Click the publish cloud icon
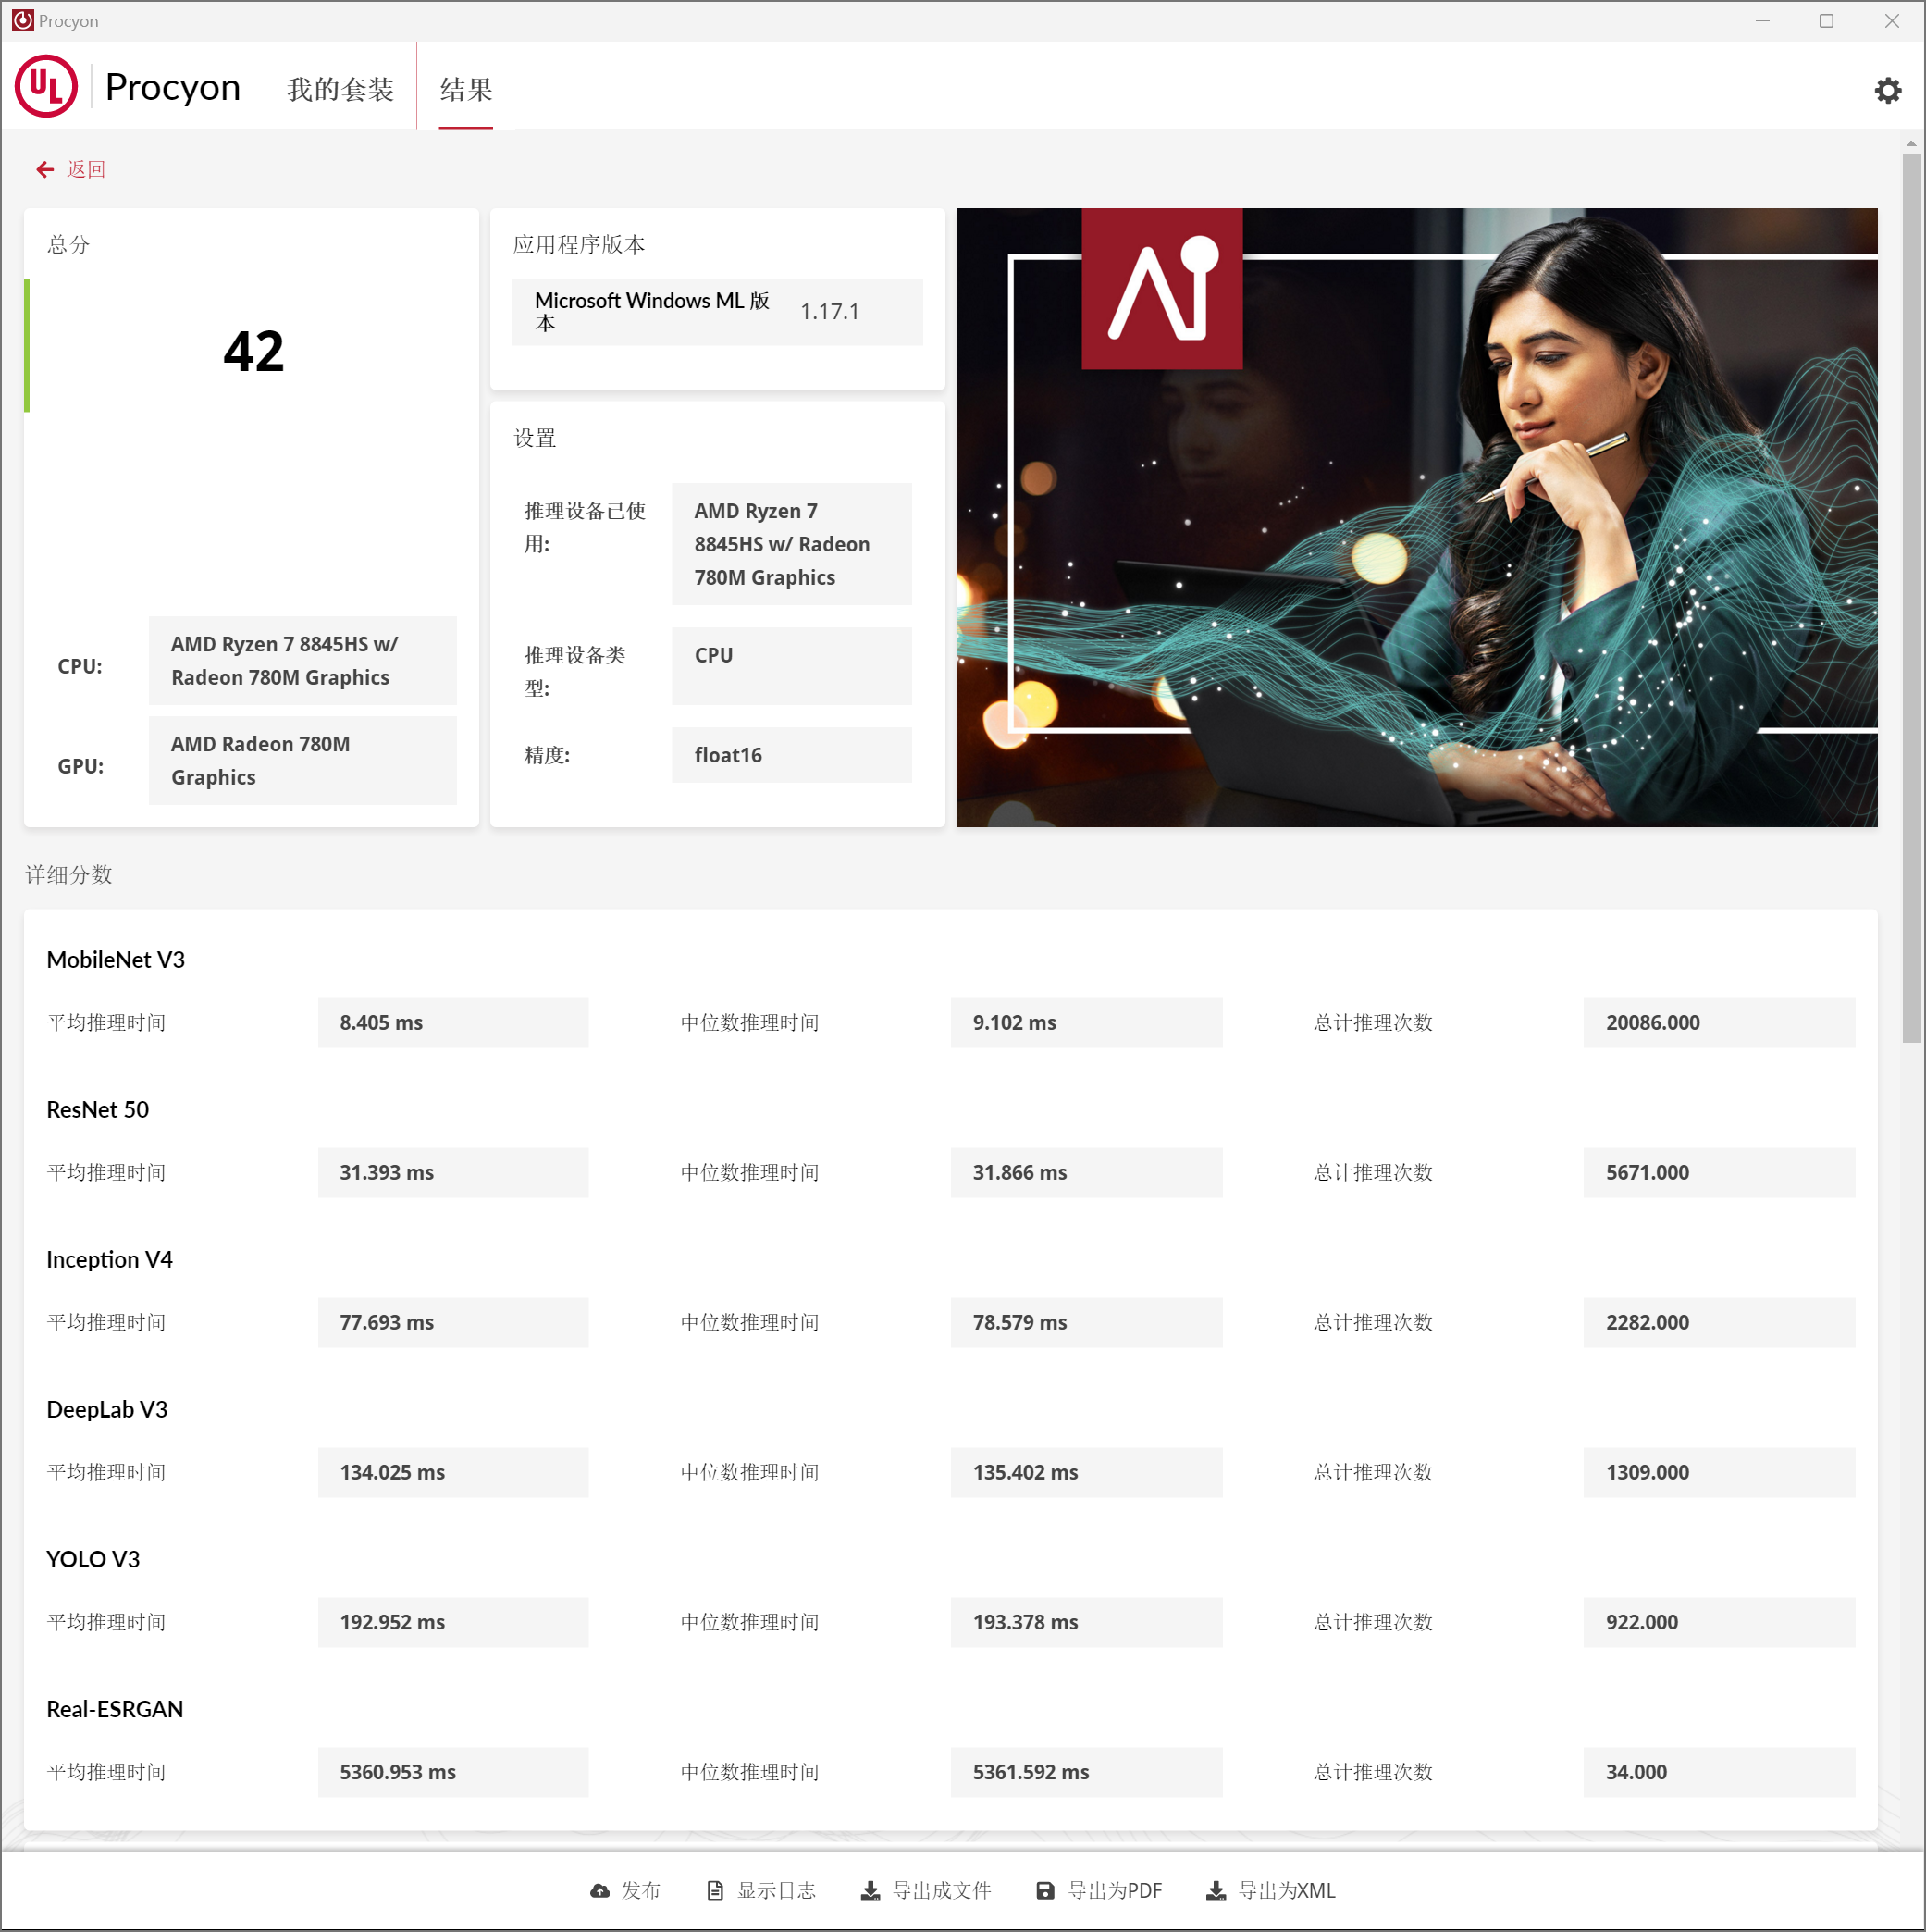1926x1932 pixels. click(600, 1890)
